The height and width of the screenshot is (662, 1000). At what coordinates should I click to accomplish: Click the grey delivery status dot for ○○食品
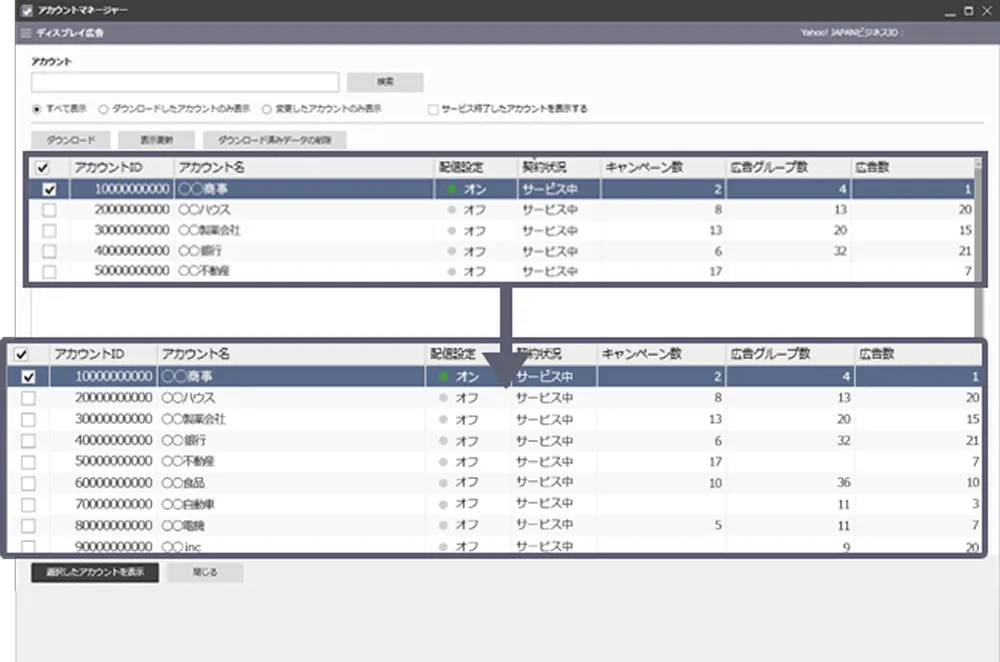pos(443,483)
